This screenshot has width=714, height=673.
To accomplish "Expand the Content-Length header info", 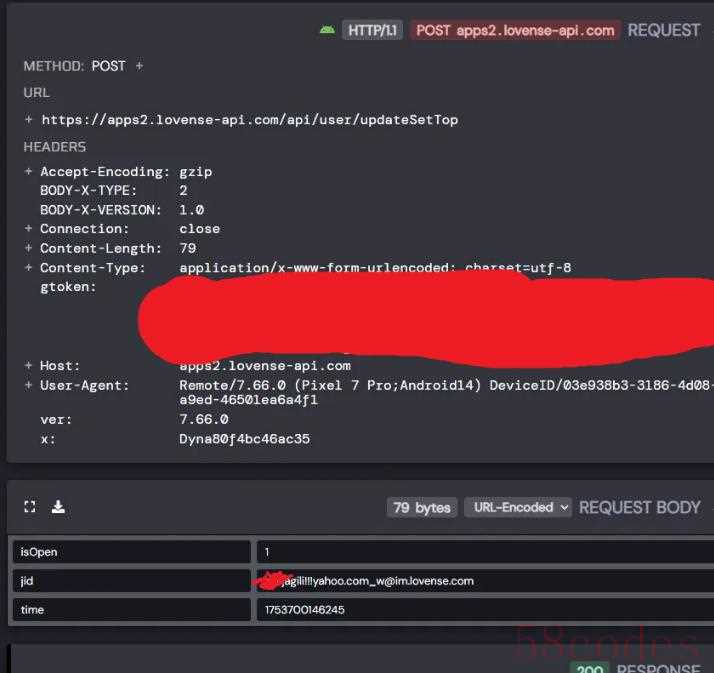I will (x=29, y=248).
